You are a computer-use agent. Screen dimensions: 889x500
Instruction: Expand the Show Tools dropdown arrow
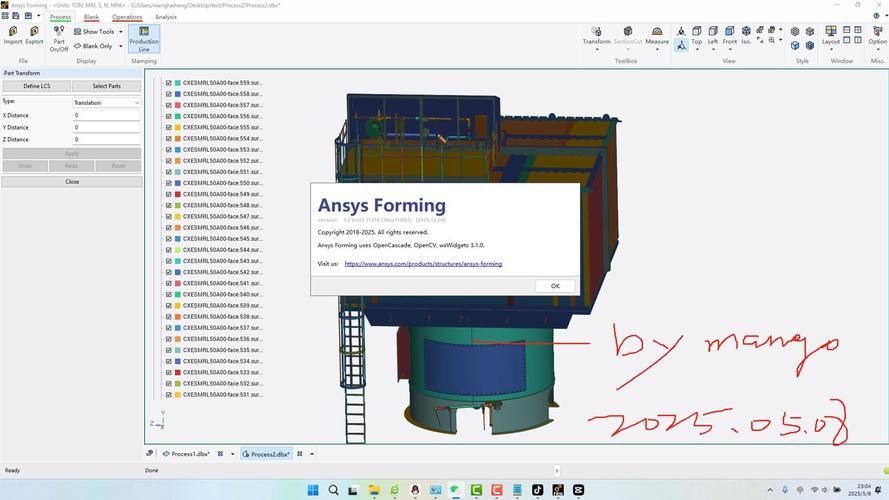[x=121, y=32]
